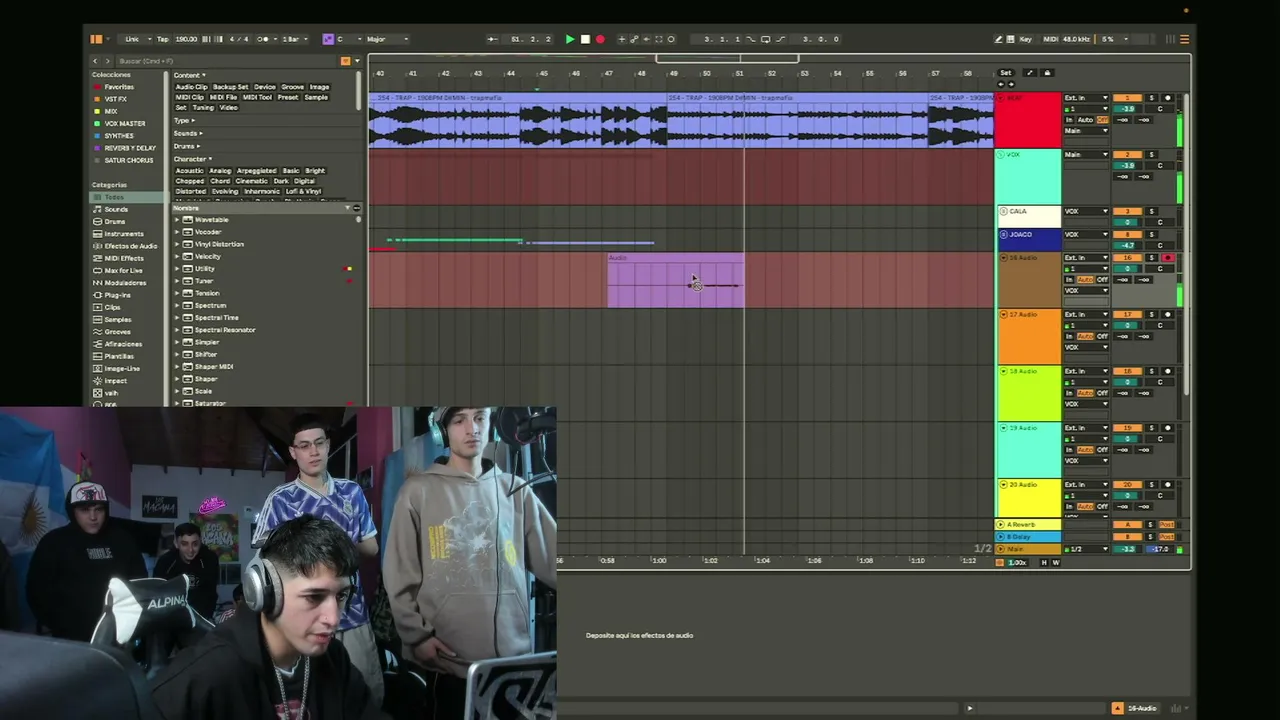The image size is (1280, 720).
Task: Select the Tuner device icon
Action: click(x=188, y=281)
